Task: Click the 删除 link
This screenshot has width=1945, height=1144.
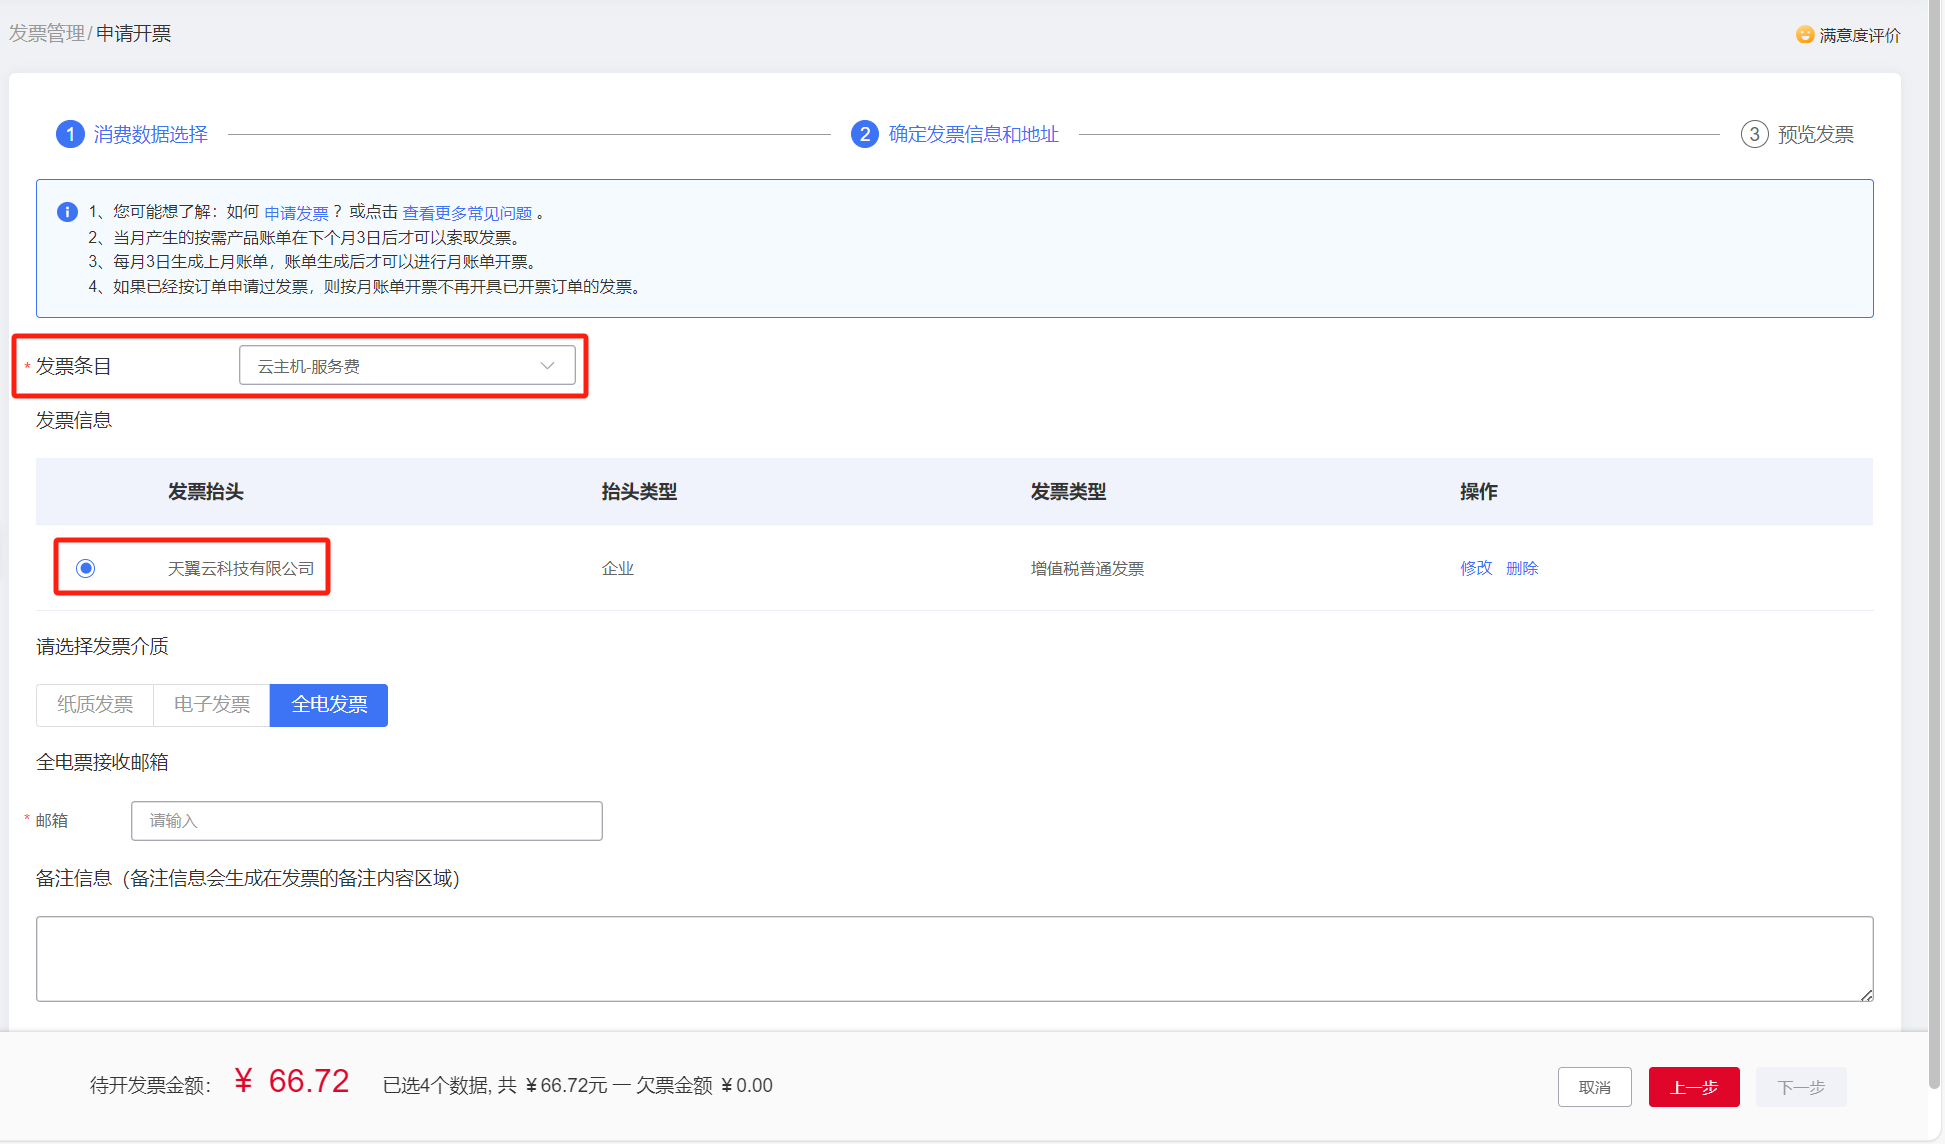Action: pyautogui.click(x=1521, y=568)
